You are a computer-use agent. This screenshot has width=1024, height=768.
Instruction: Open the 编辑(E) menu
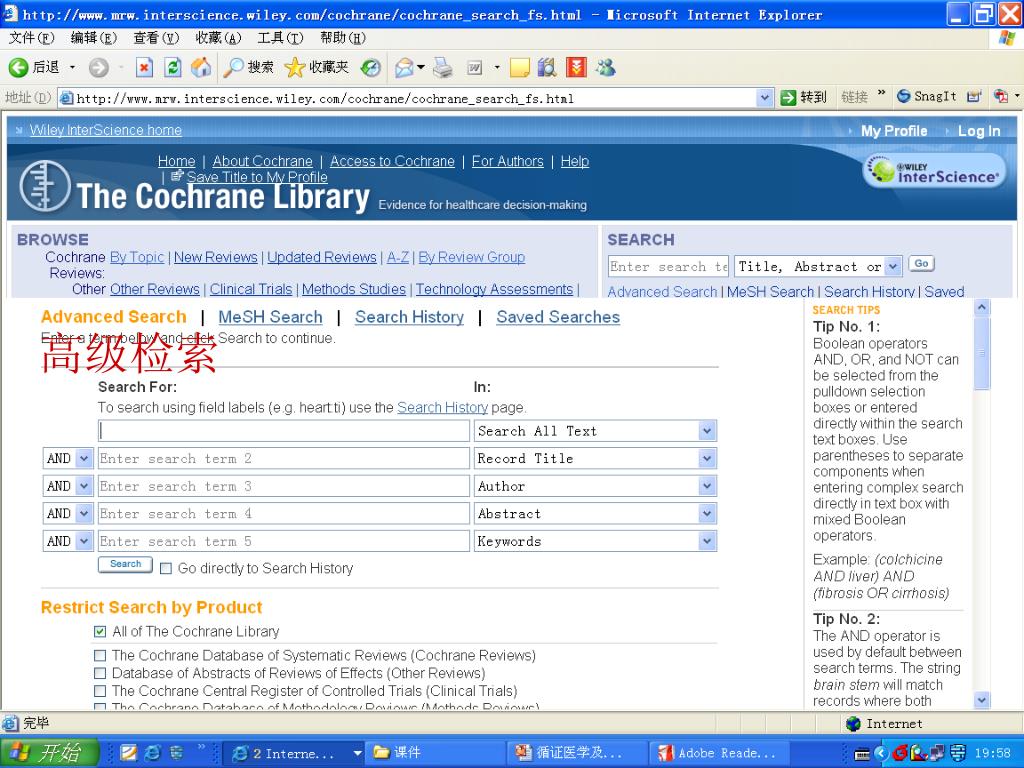click(x=93, y=38)
